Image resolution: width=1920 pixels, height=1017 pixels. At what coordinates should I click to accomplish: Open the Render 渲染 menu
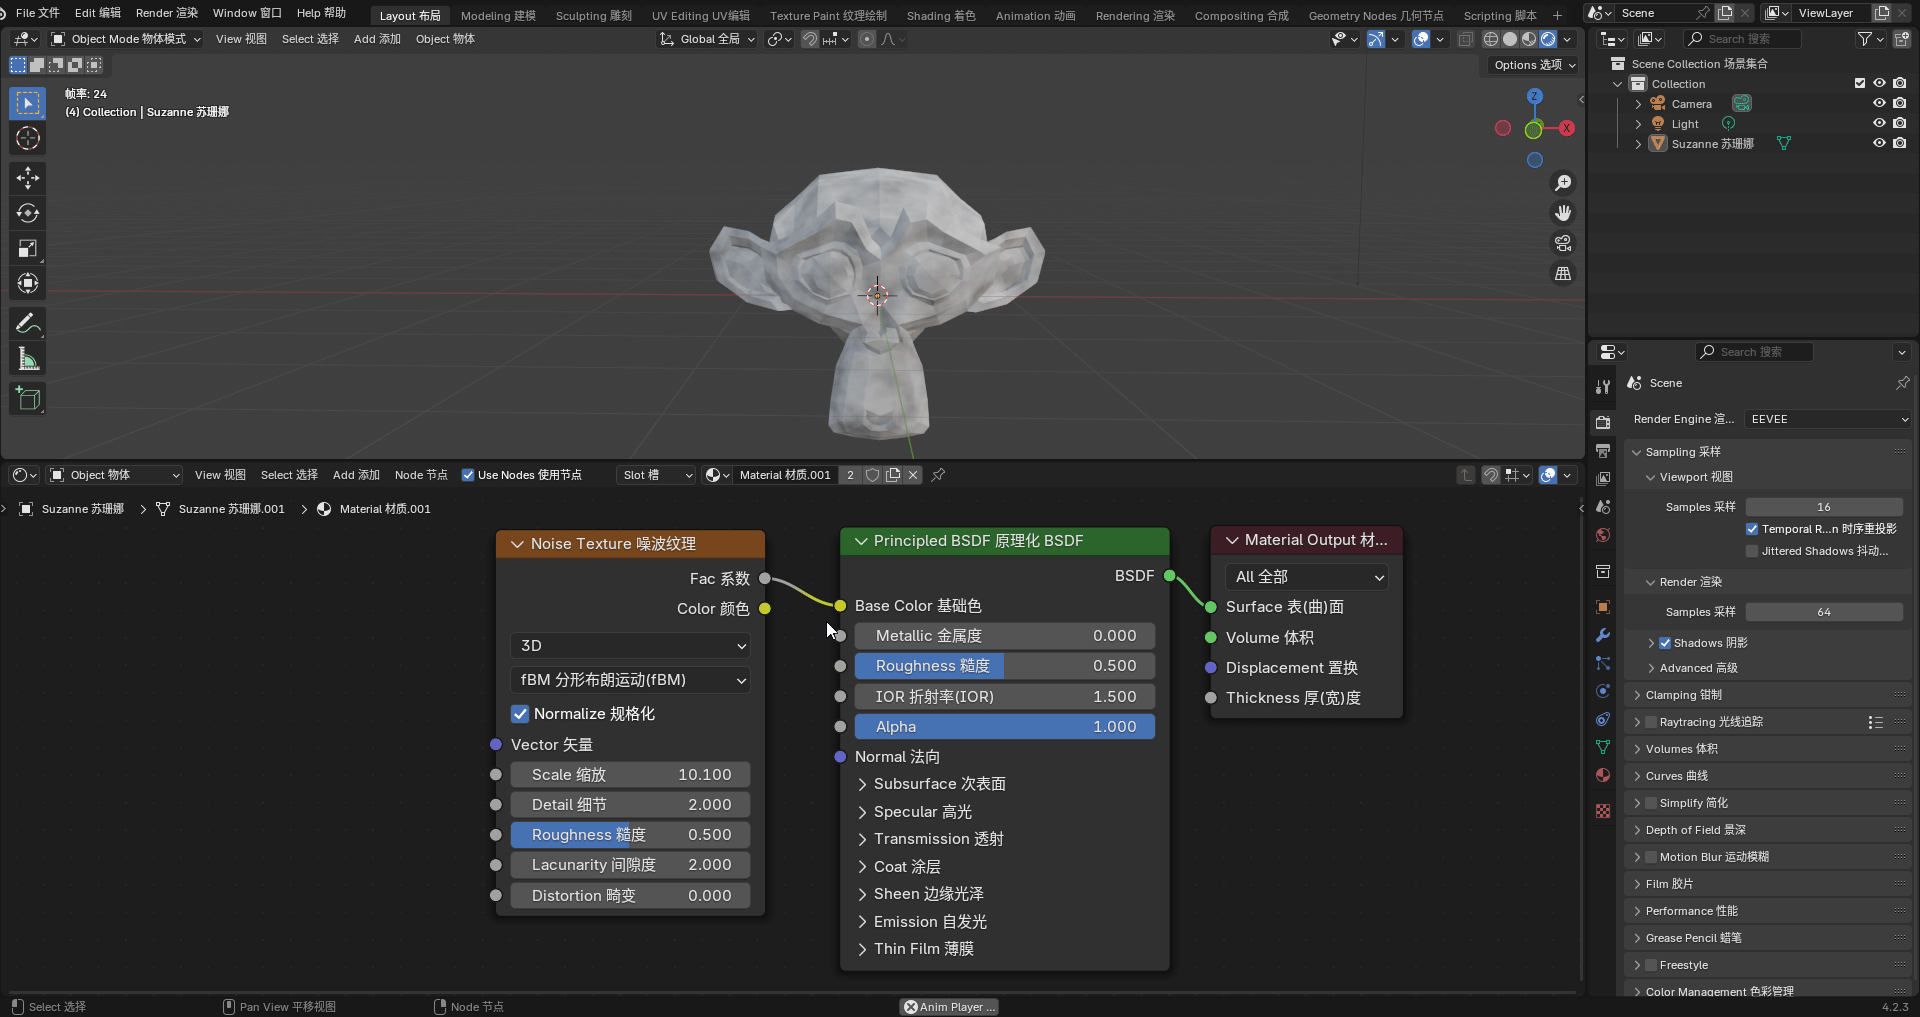click(x=167, y=13)
